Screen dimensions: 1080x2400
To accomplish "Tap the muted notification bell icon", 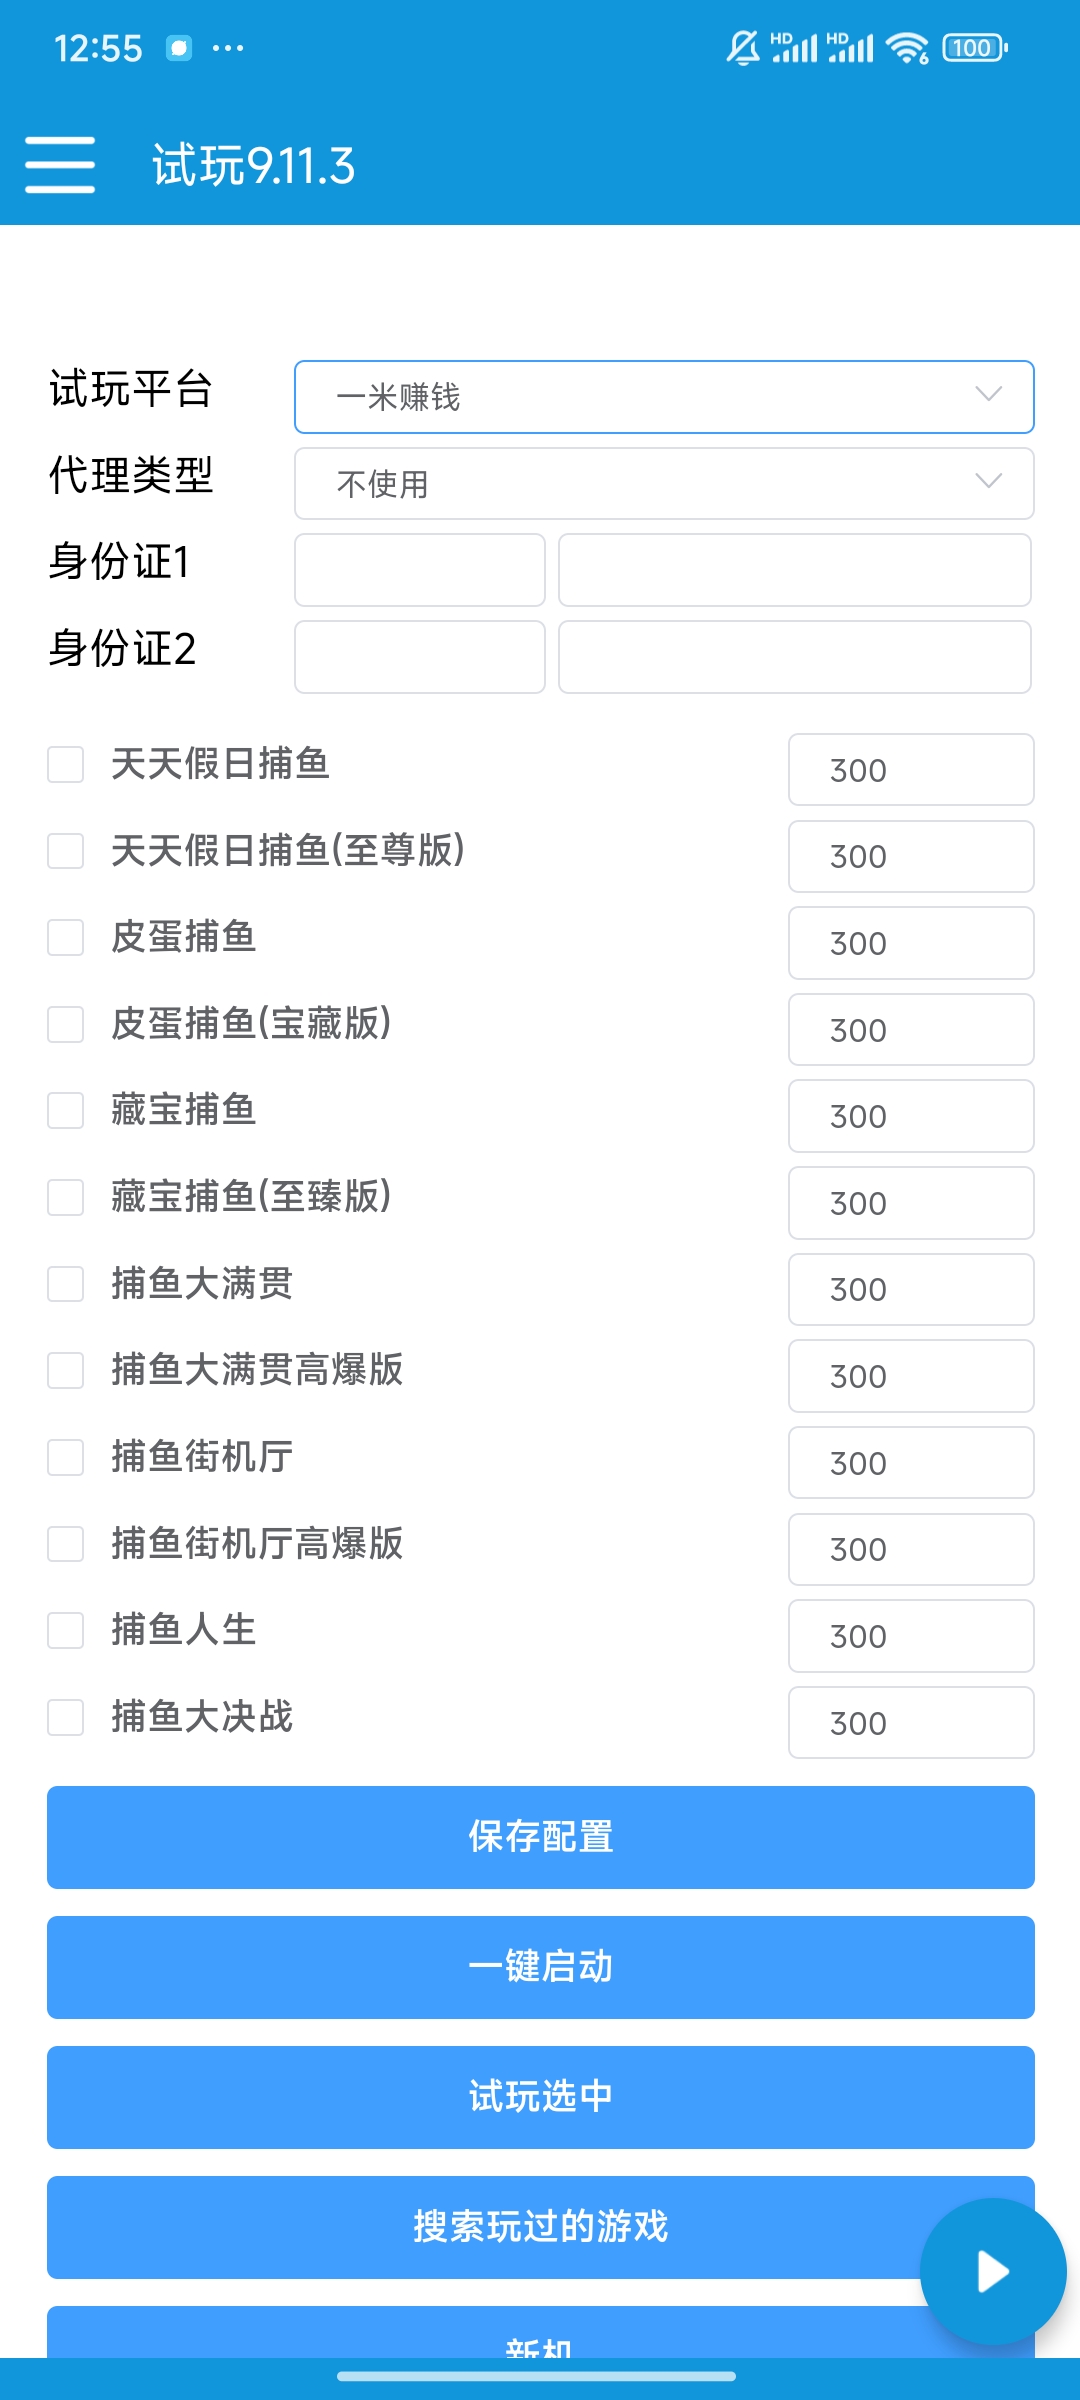I will [x=743, y=48].
